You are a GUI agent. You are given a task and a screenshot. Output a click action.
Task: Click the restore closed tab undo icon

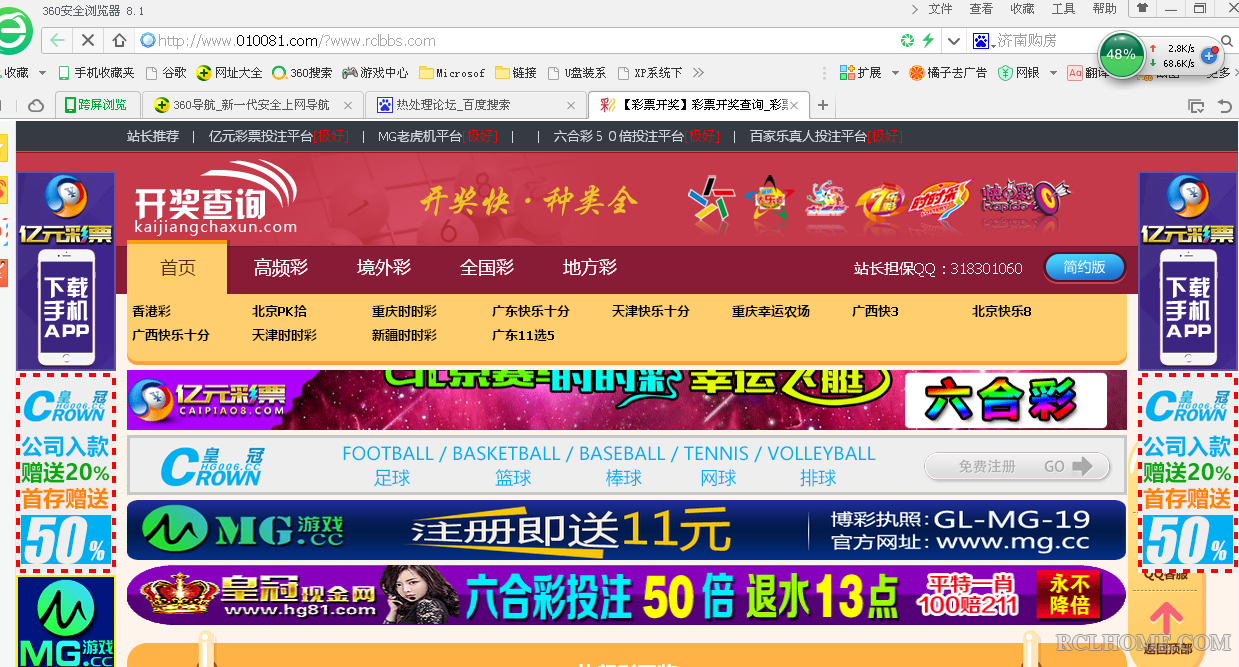pyautogui.click(x=1224, y=105)
